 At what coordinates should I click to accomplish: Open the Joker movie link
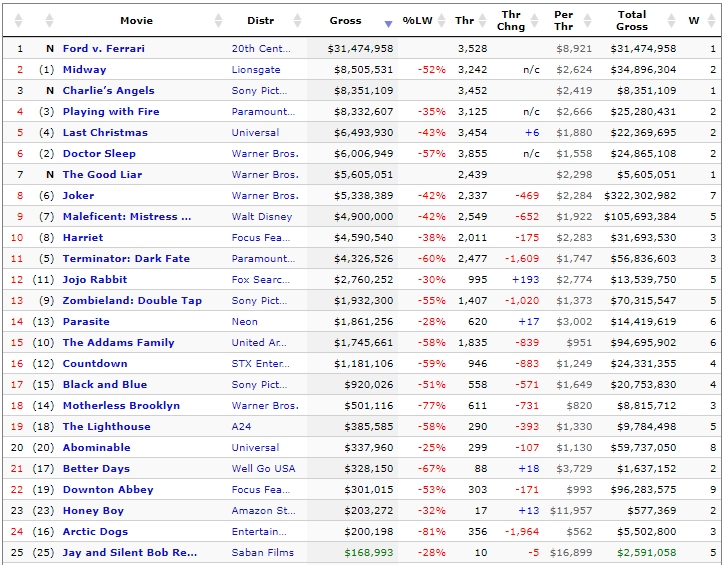pyautogui.click(x=78, y=196)
